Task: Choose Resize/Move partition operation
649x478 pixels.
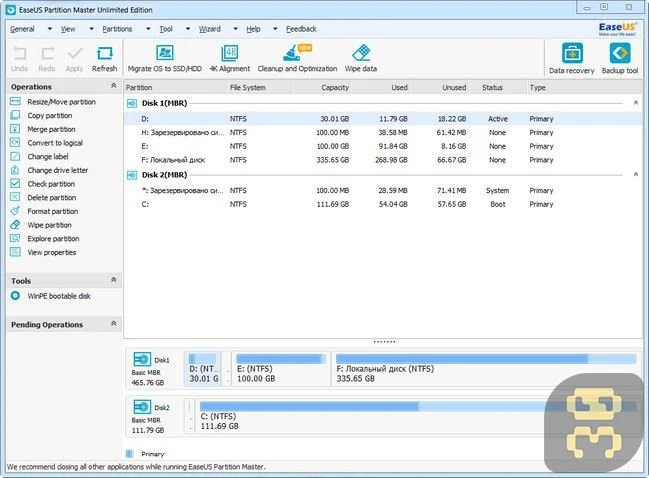Action: (x=61, y=102)
